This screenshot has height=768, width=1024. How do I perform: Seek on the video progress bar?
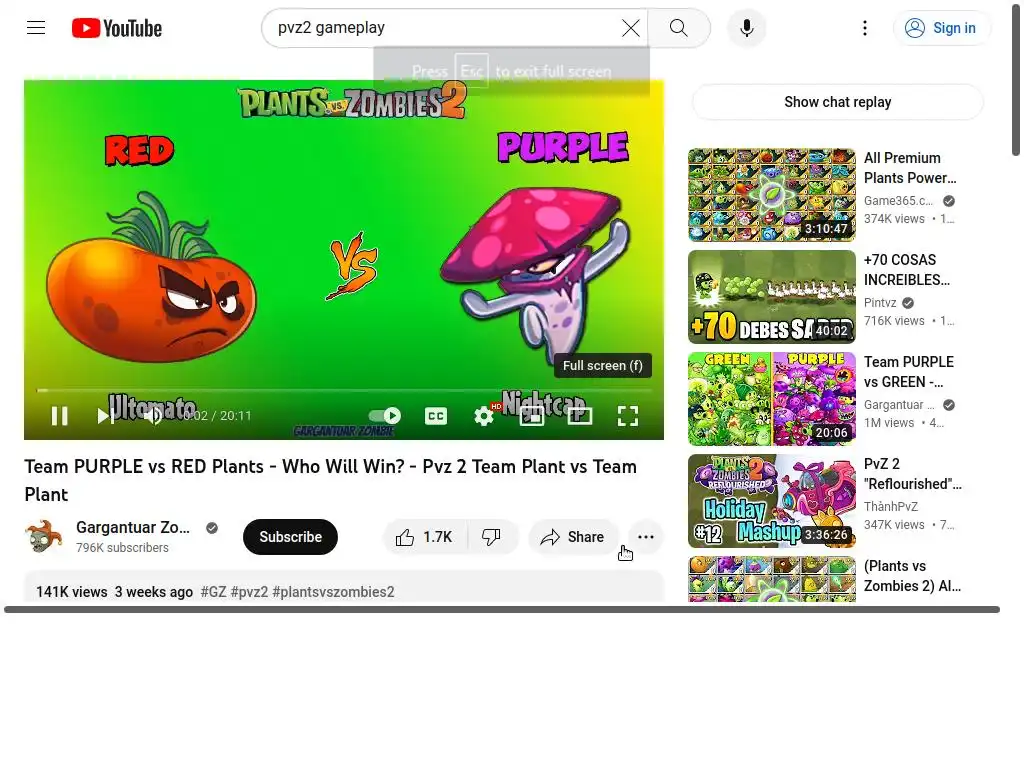[x=344, y=391]
